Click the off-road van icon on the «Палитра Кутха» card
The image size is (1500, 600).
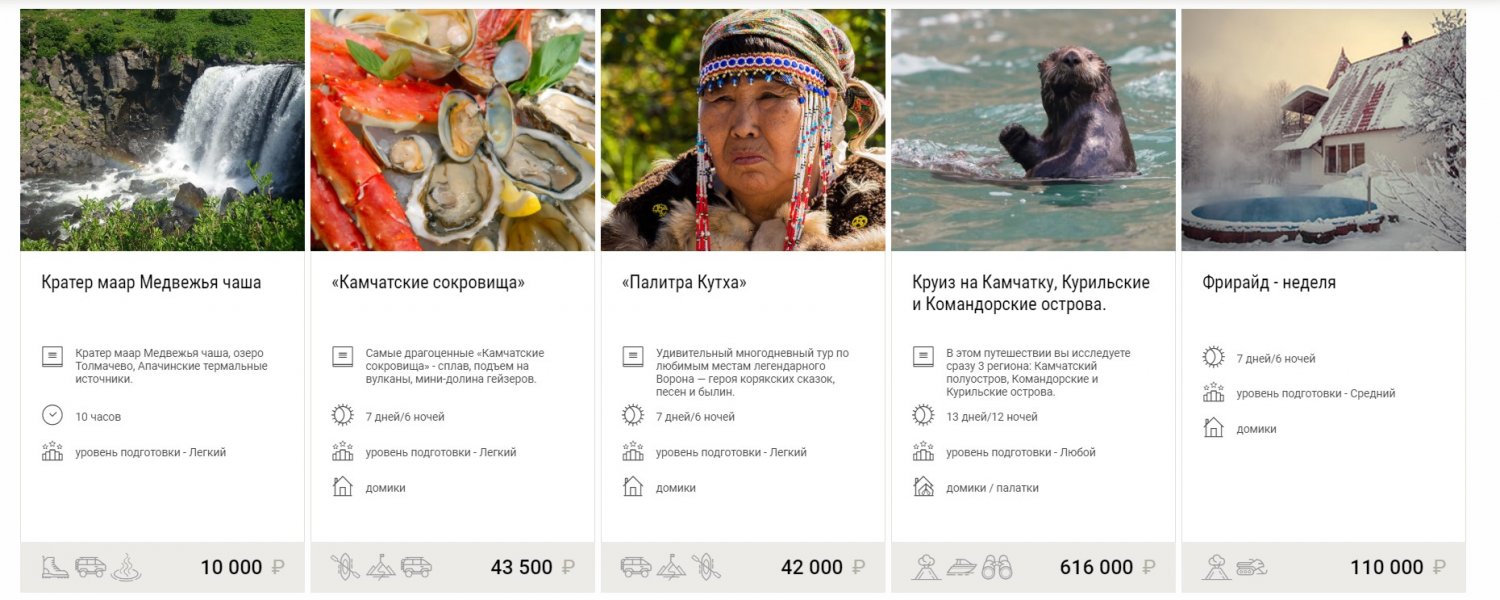[636, 567]
